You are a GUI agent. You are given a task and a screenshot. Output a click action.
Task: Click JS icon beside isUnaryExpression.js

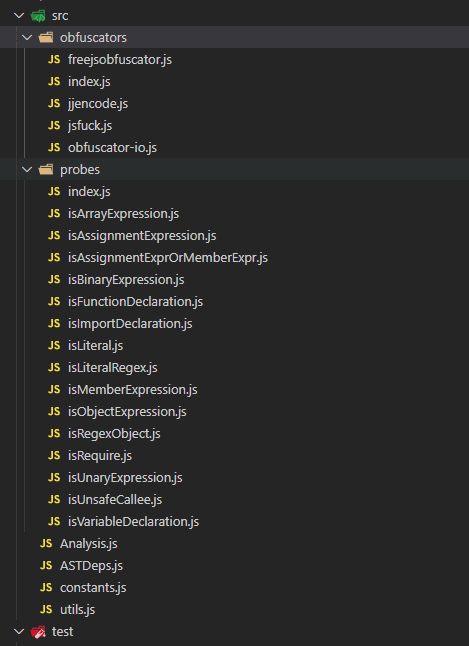tap(54, 477)
